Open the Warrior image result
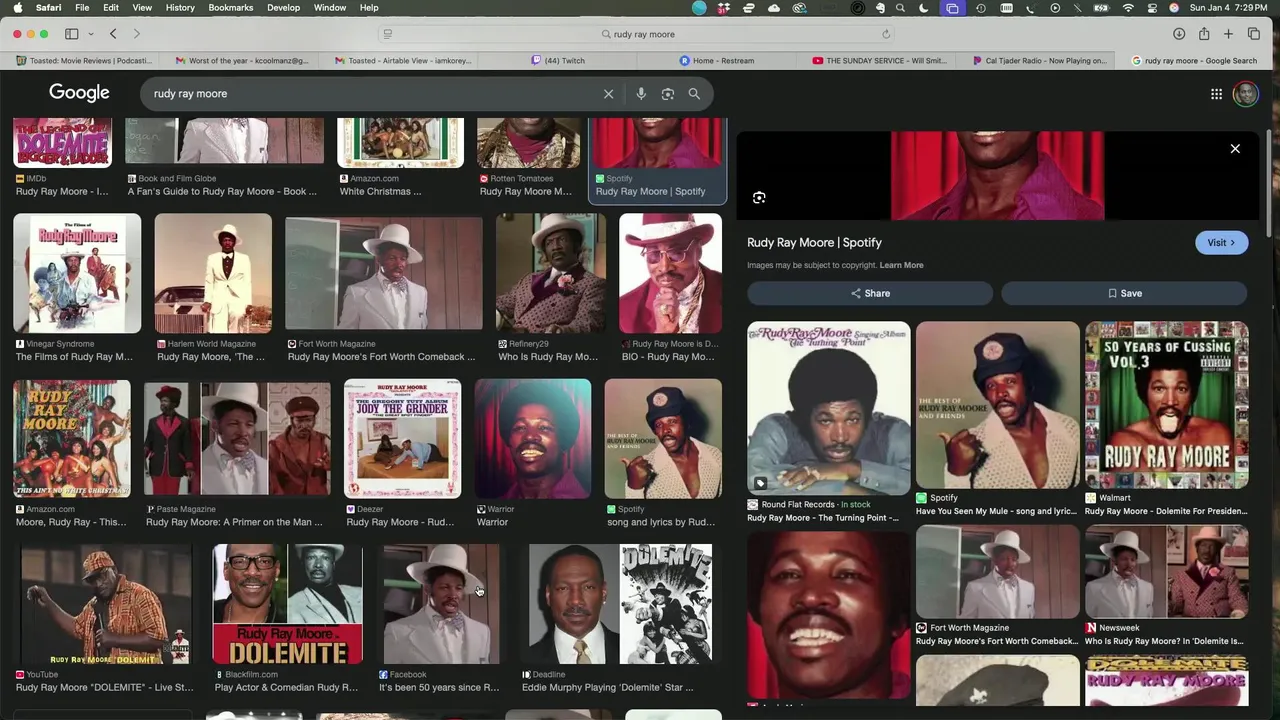Image resolution: width=1280 pixels, height=720 pixels. 533,438
